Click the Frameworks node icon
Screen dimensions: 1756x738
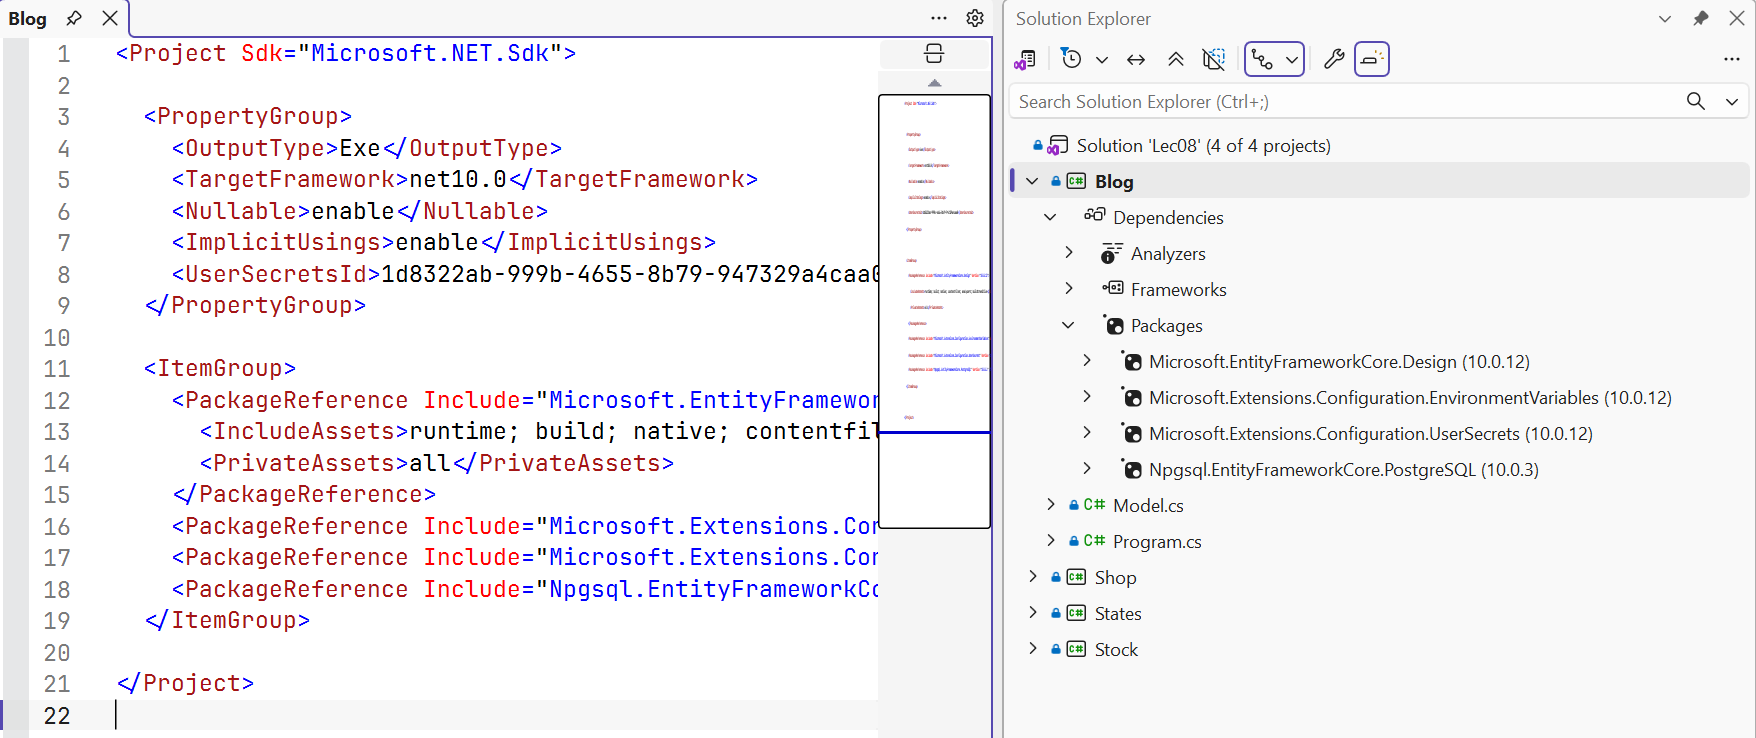click(1112, 289)
